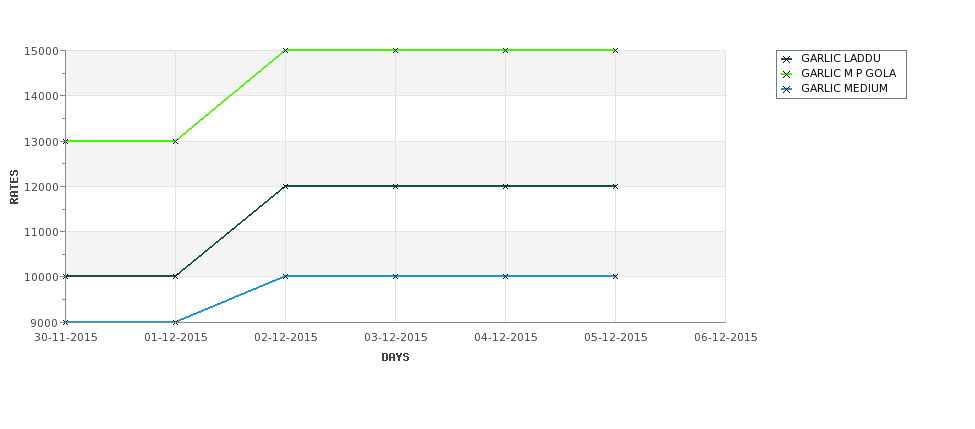Viewport: 975px width, 429px height.
Task: Click the DAYS axis title
Action: click(x=395, y=358)
